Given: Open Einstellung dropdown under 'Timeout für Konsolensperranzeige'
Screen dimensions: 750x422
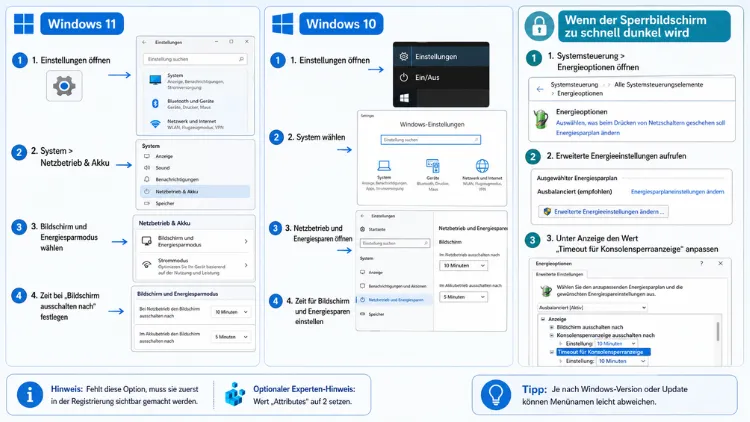Looking at the screenshot, I should 623,361.
